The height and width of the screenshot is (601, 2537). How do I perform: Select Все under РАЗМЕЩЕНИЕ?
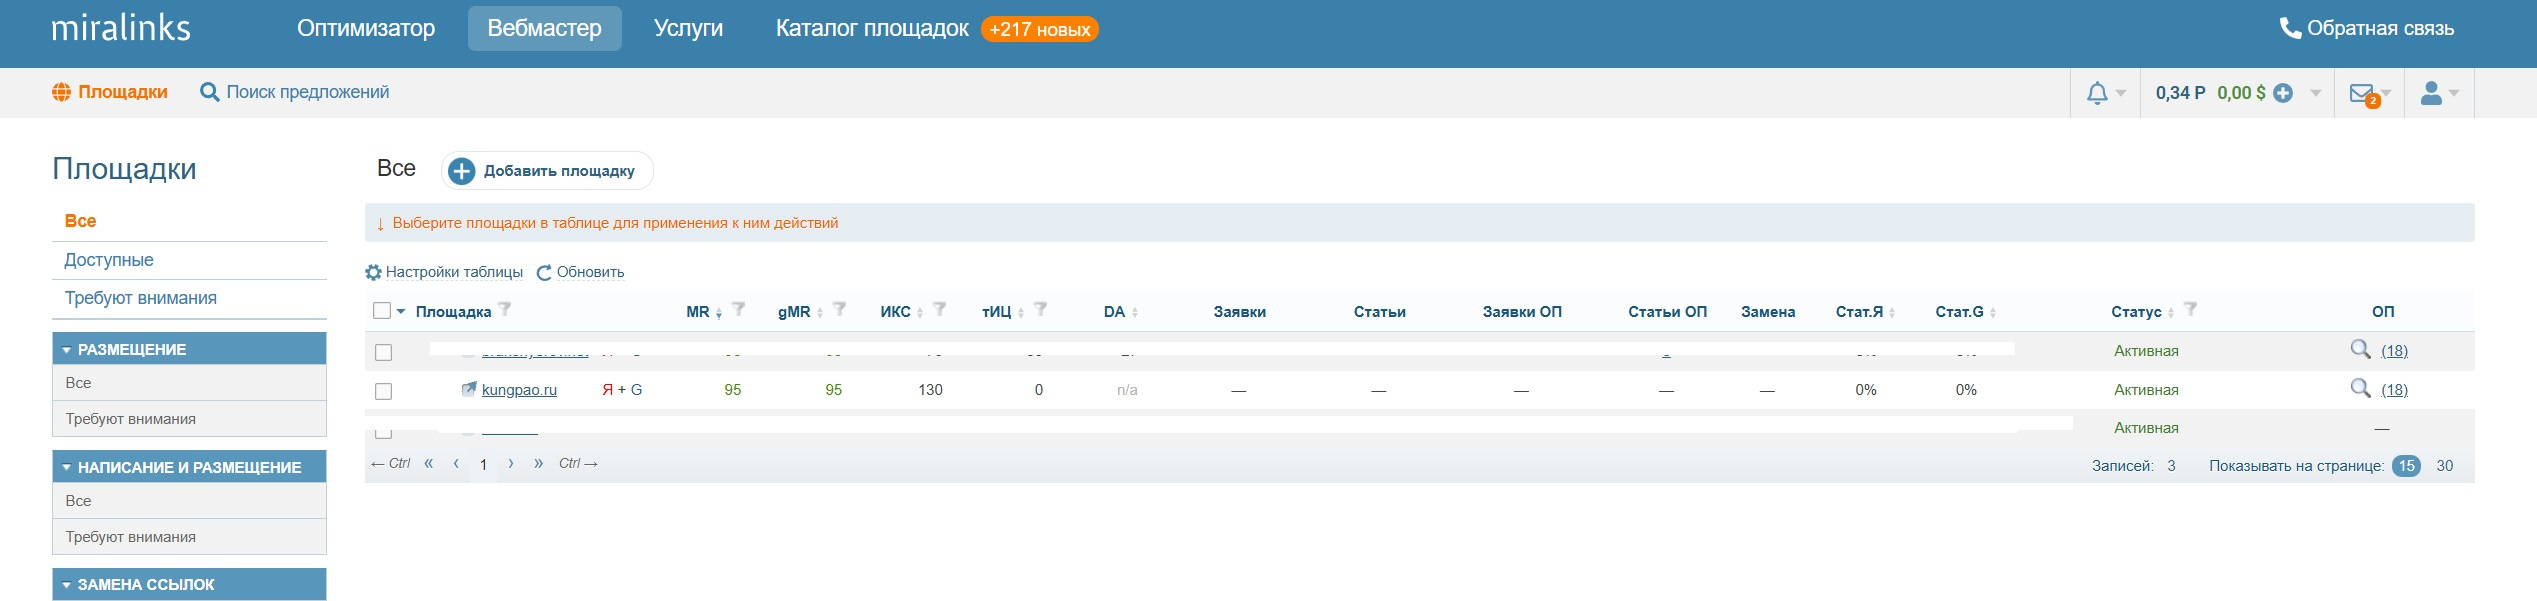189,383
